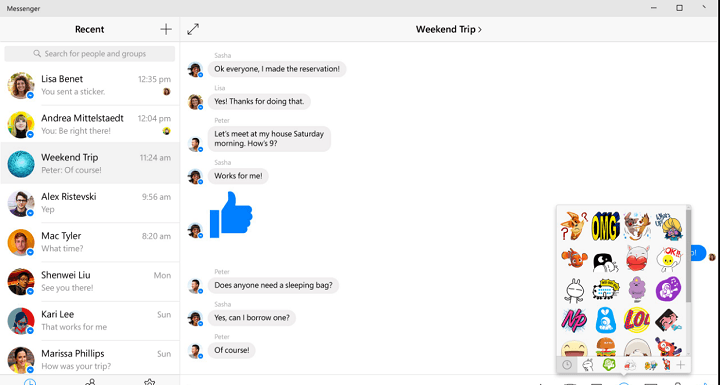Open Alex Ristevski conversation
720x385 pixels.
[90, 203]
